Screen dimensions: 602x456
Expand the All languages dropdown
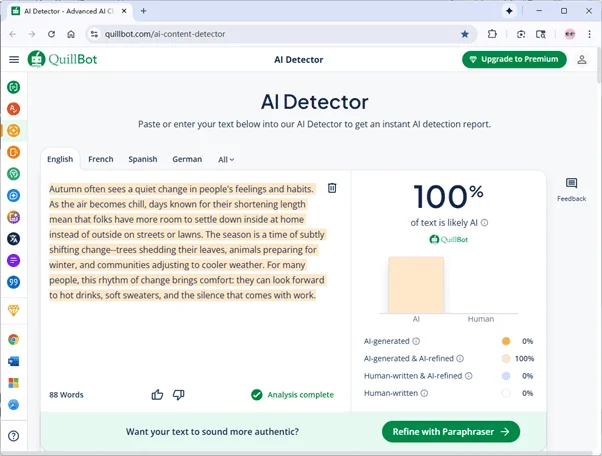point(226,160)
